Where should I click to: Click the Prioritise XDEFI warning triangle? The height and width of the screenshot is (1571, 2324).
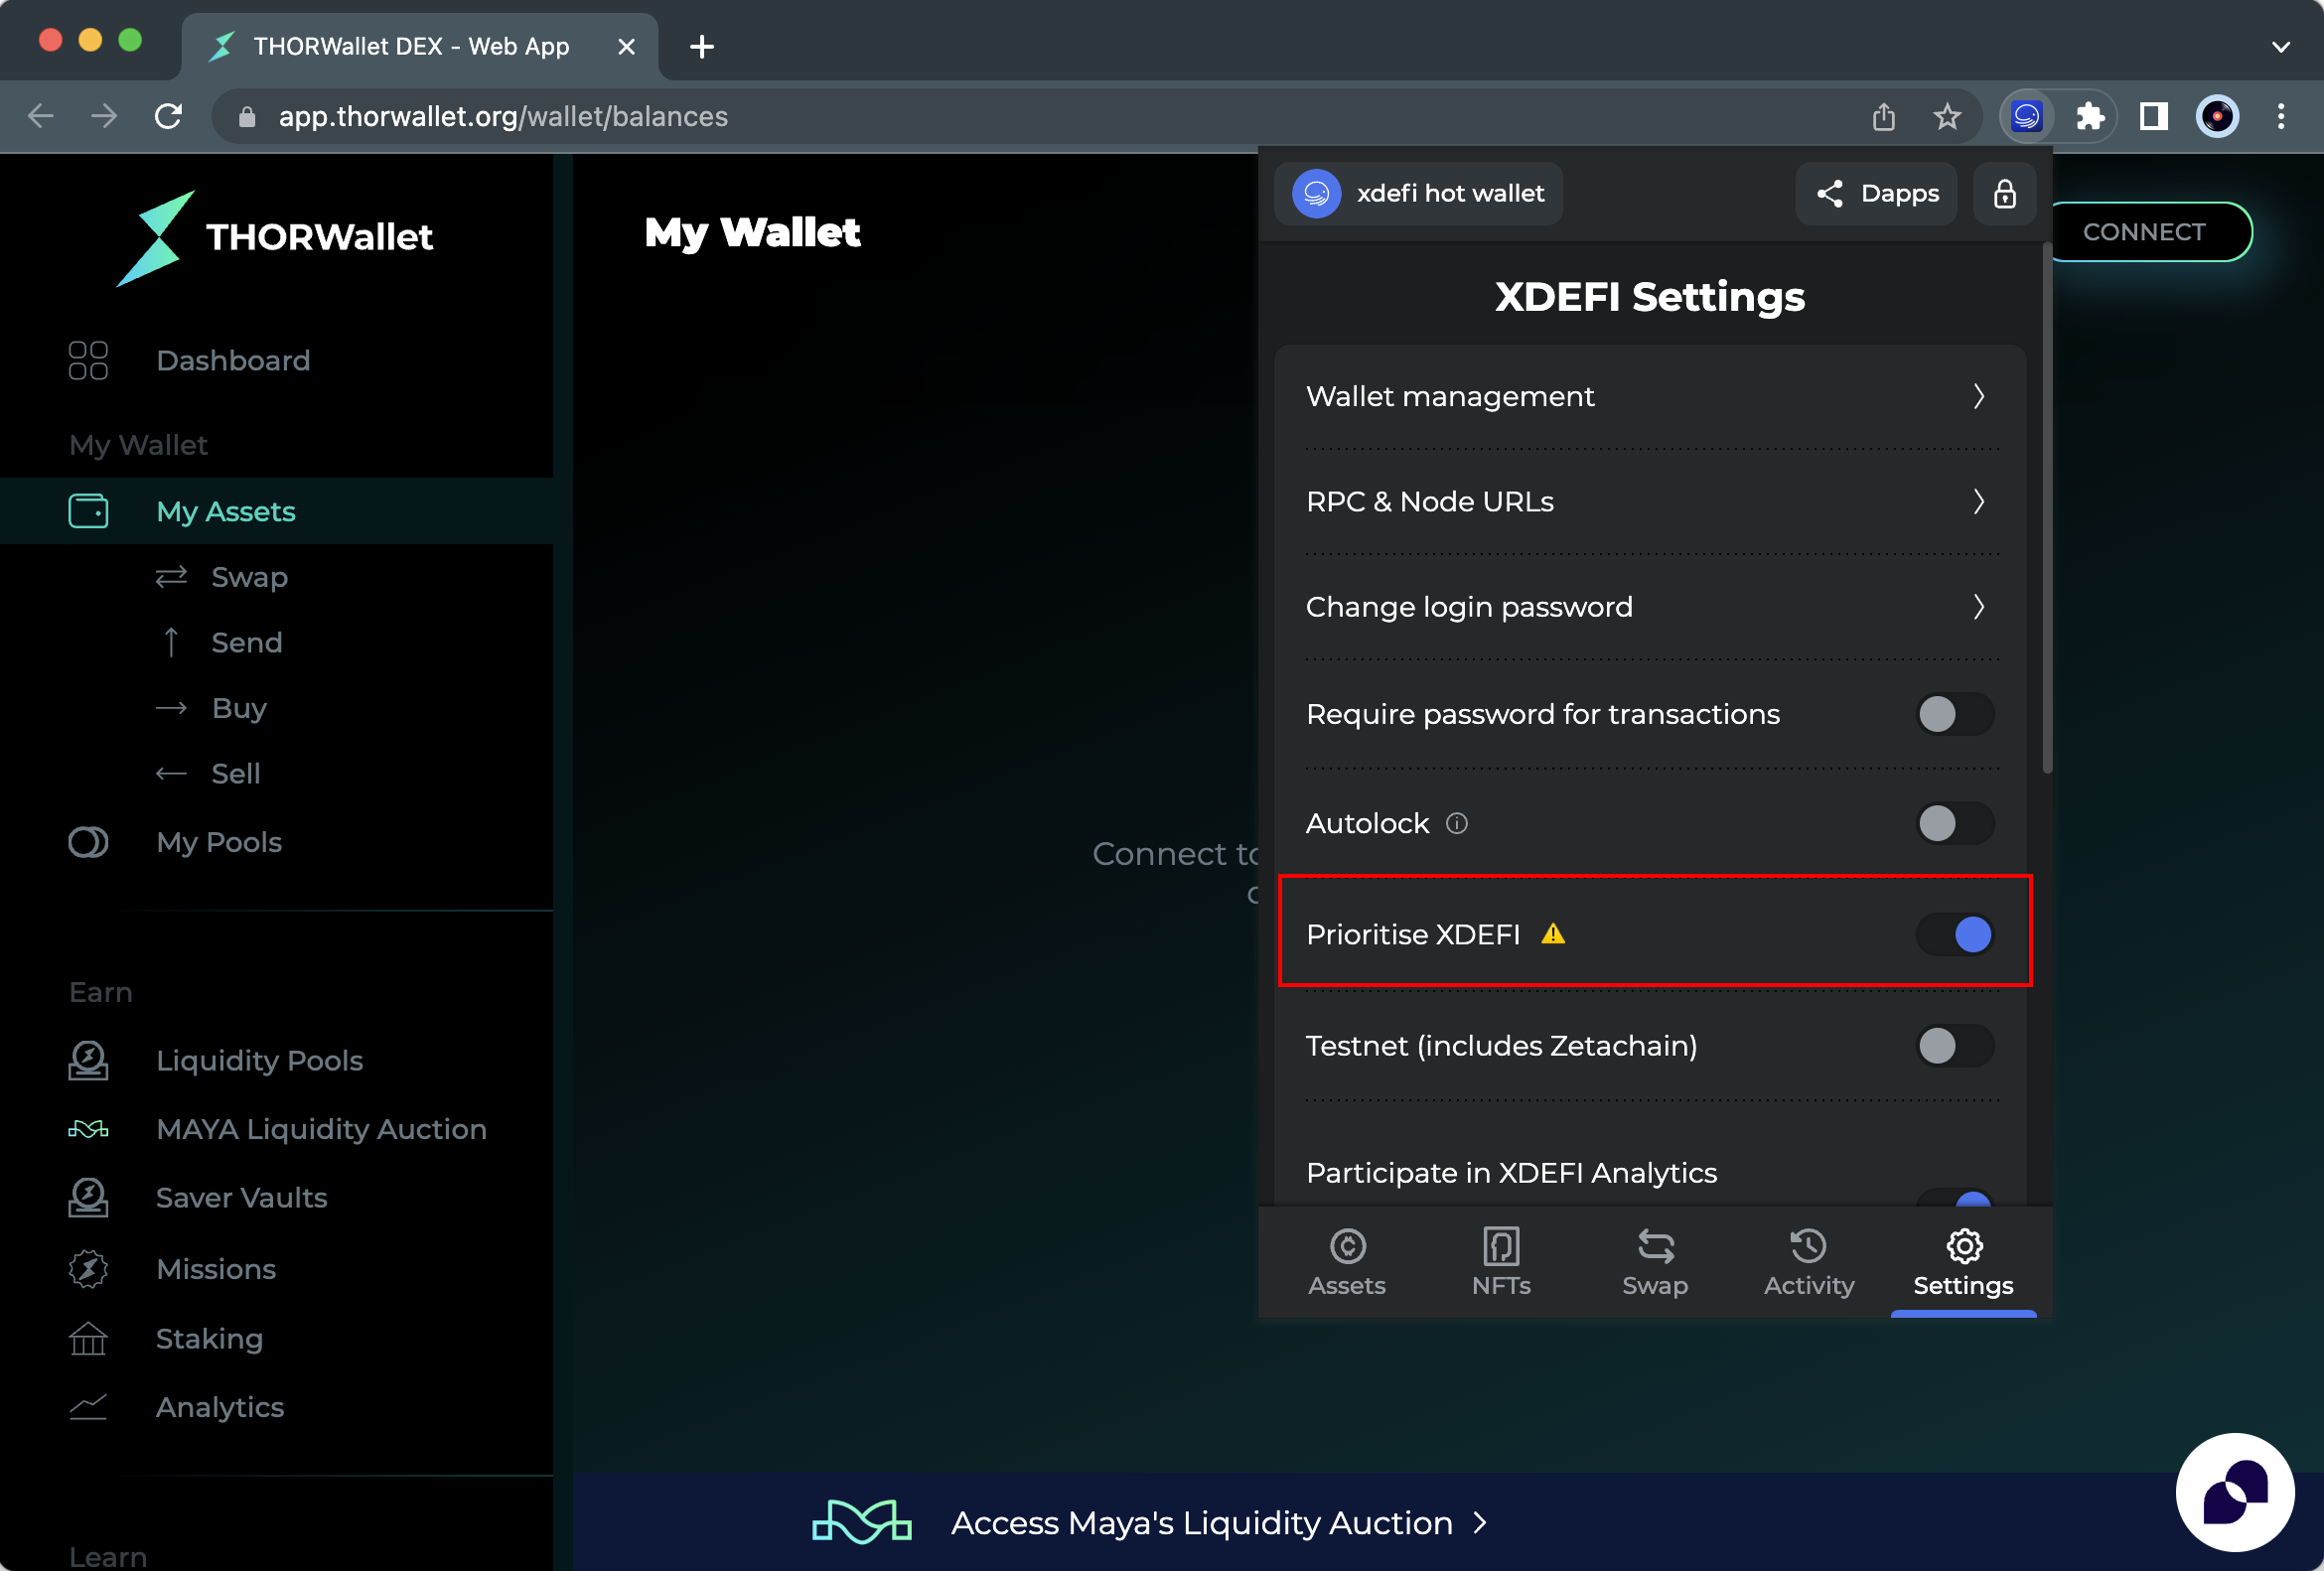[1553, 934]
